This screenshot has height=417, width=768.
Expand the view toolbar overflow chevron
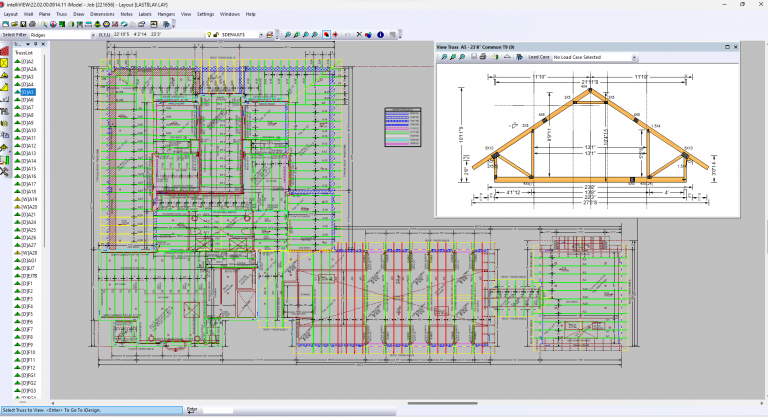tap(400, 35)
